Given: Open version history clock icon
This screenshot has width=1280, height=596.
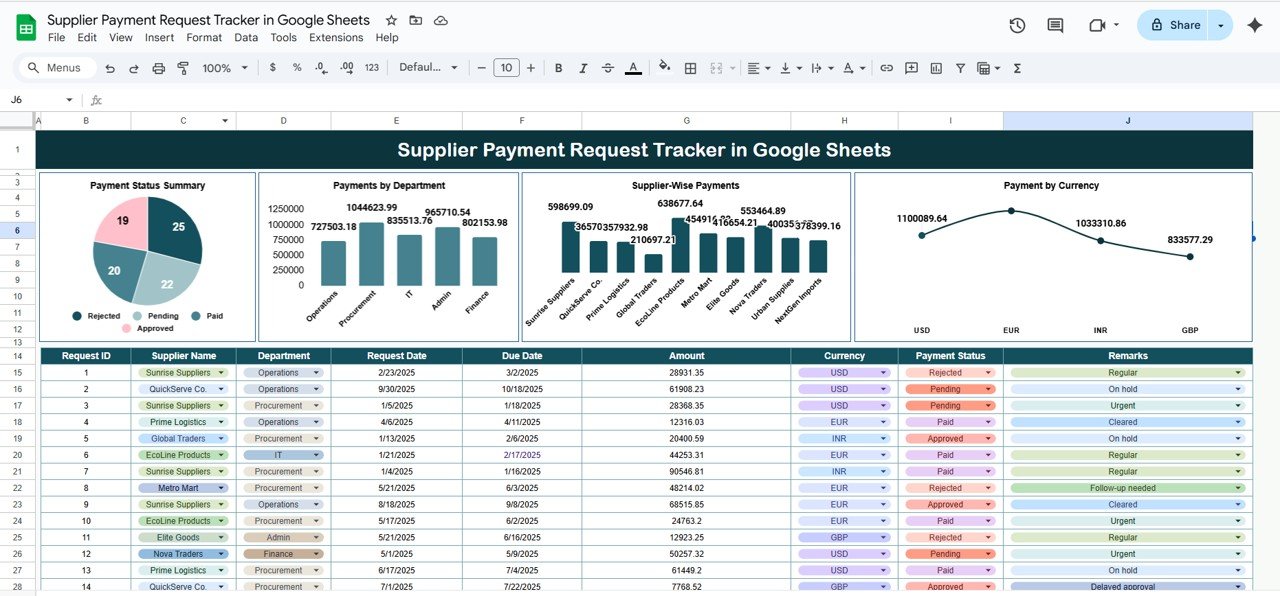Looking at the screenshot, I should [1017, 25].
